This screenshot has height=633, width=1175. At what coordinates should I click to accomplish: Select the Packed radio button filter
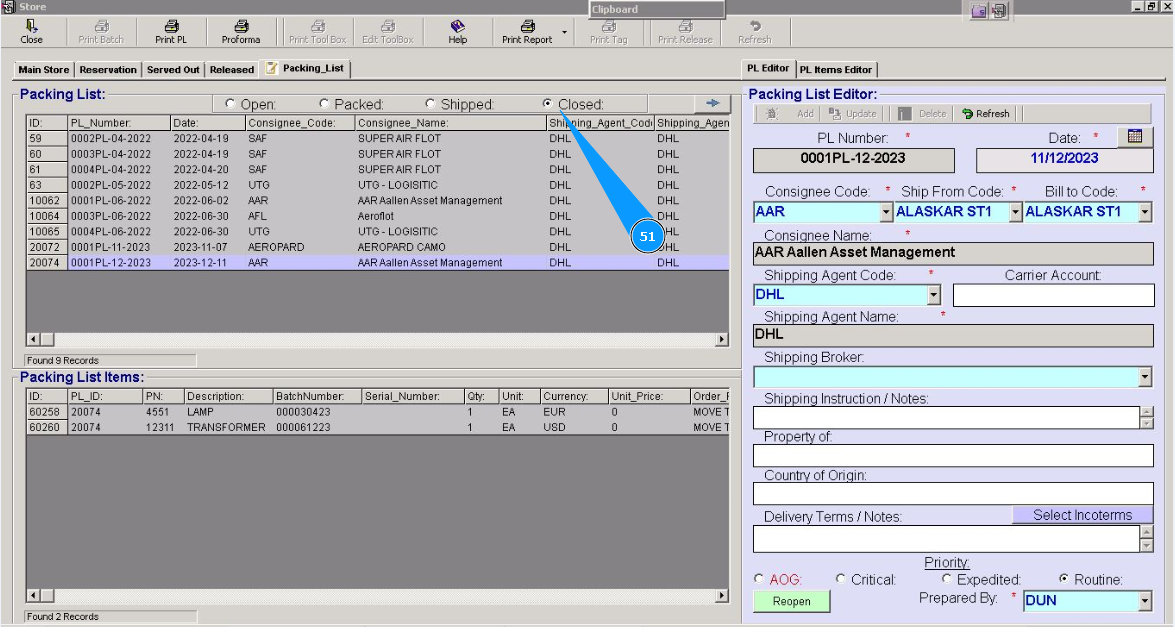[x=324, y=104]
